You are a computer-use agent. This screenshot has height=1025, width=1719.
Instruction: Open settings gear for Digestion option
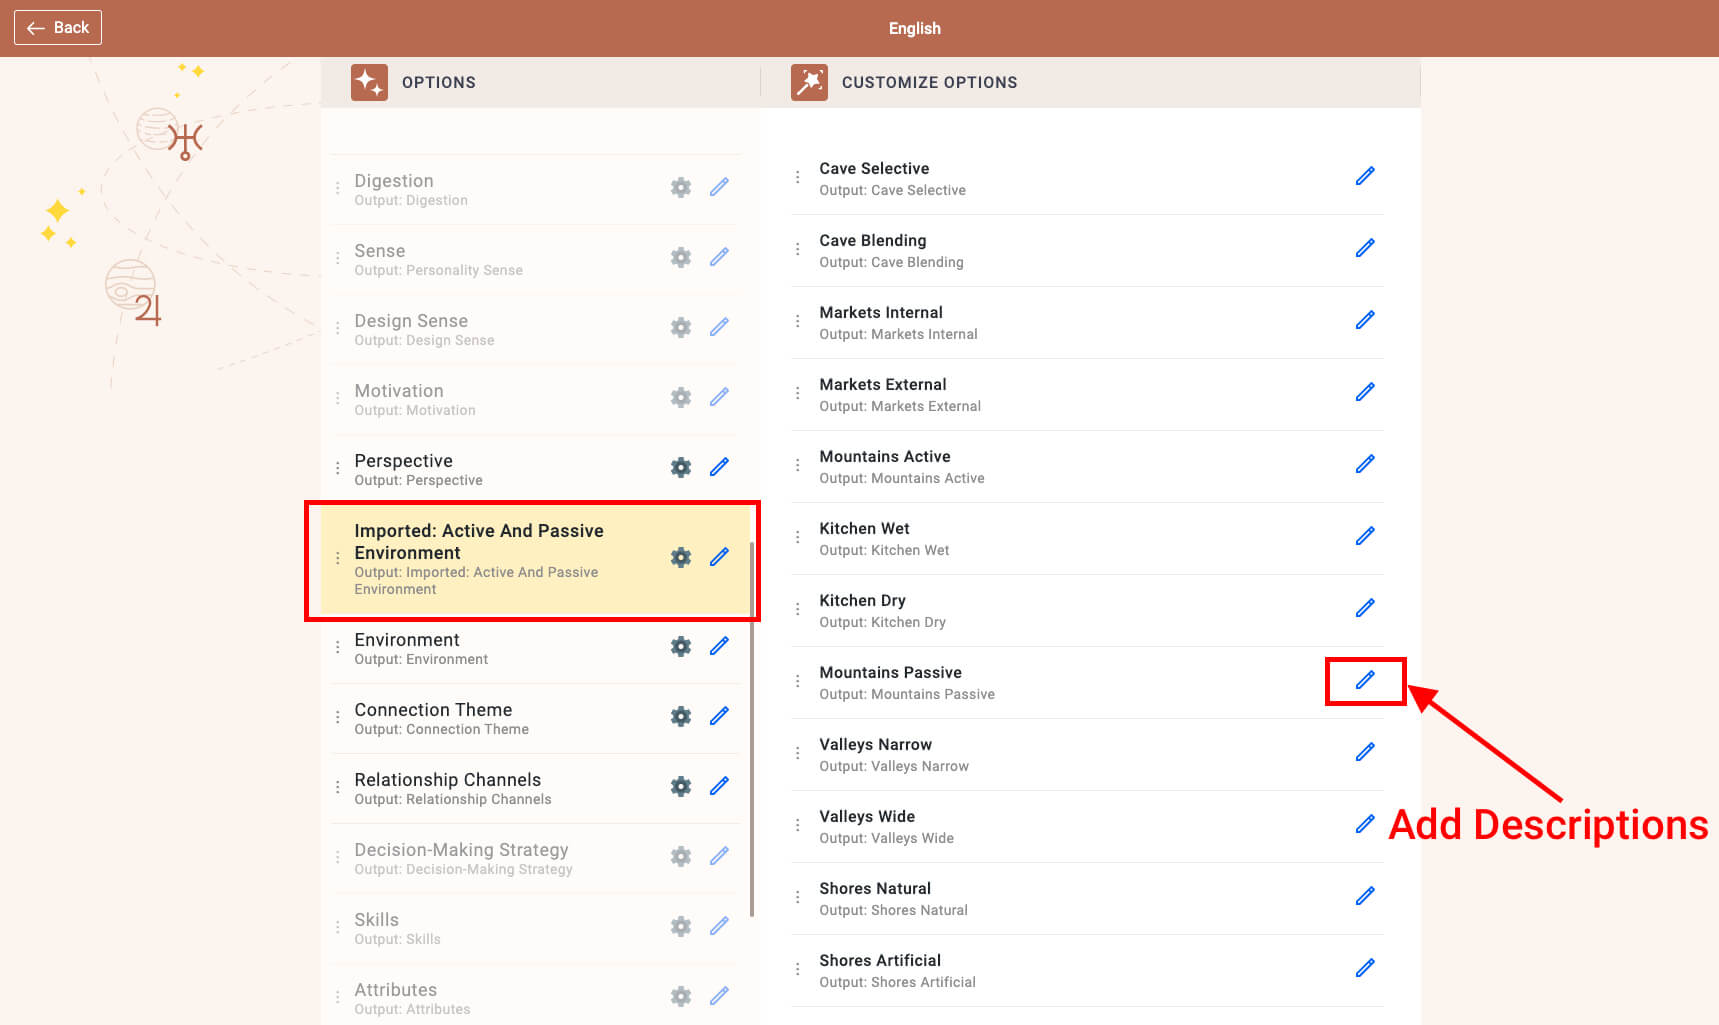[x=681, y=187]
